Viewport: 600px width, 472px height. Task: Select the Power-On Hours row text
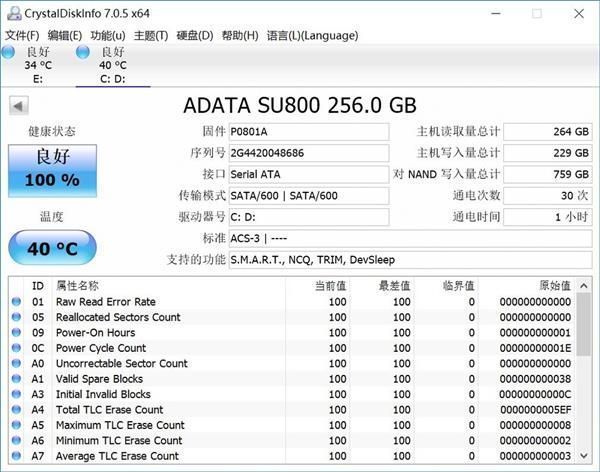[95, 332]
